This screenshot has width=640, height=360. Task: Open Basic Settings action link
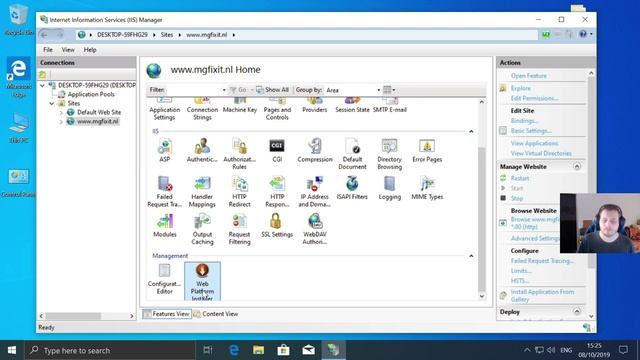point(531,131)
